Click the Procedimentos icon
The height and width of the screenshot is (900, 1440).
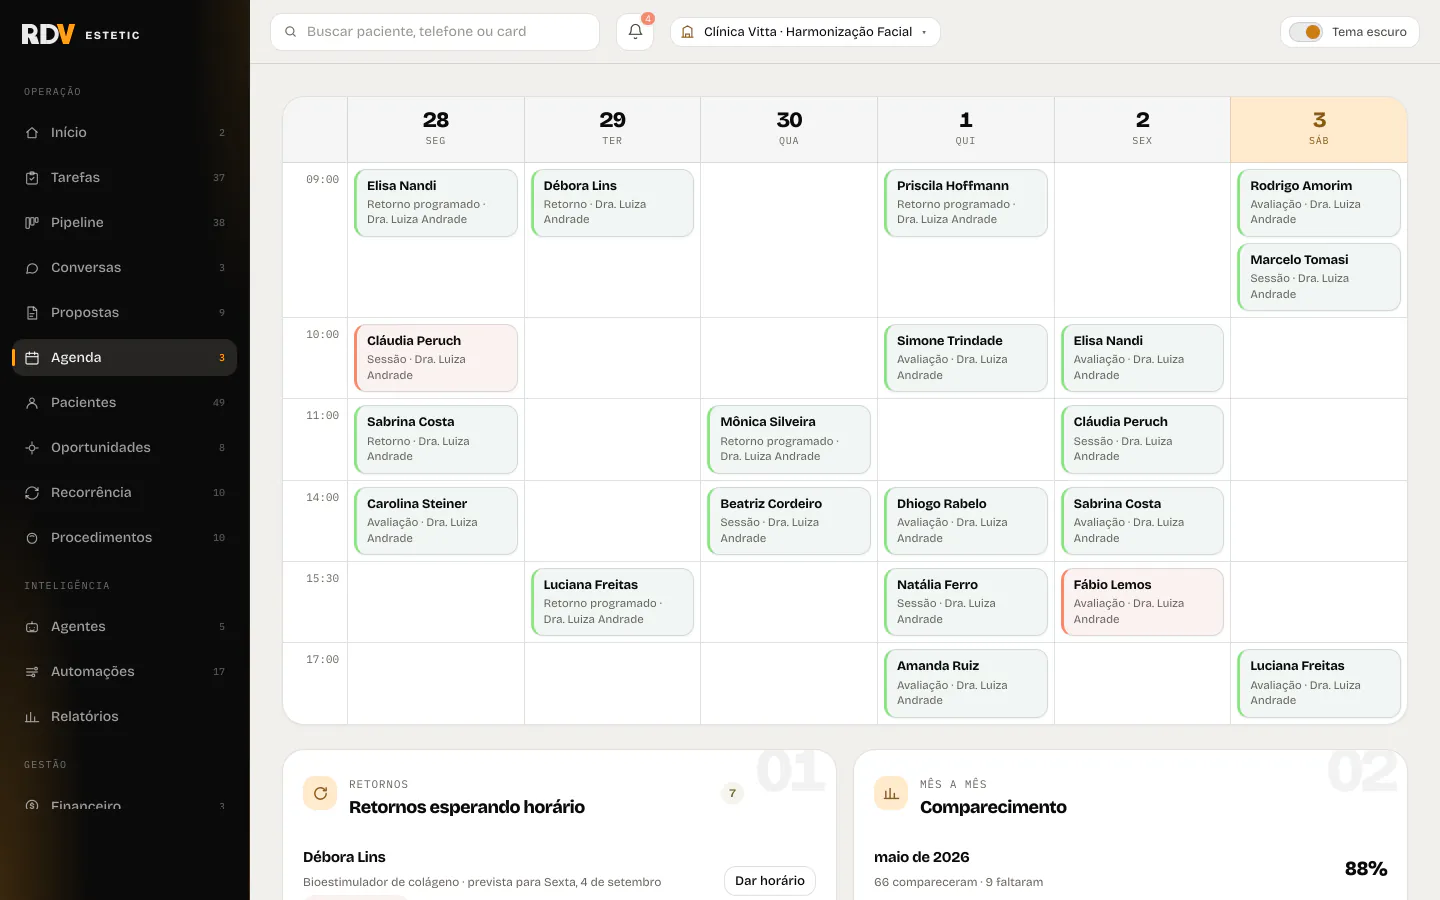click(32, 538)
